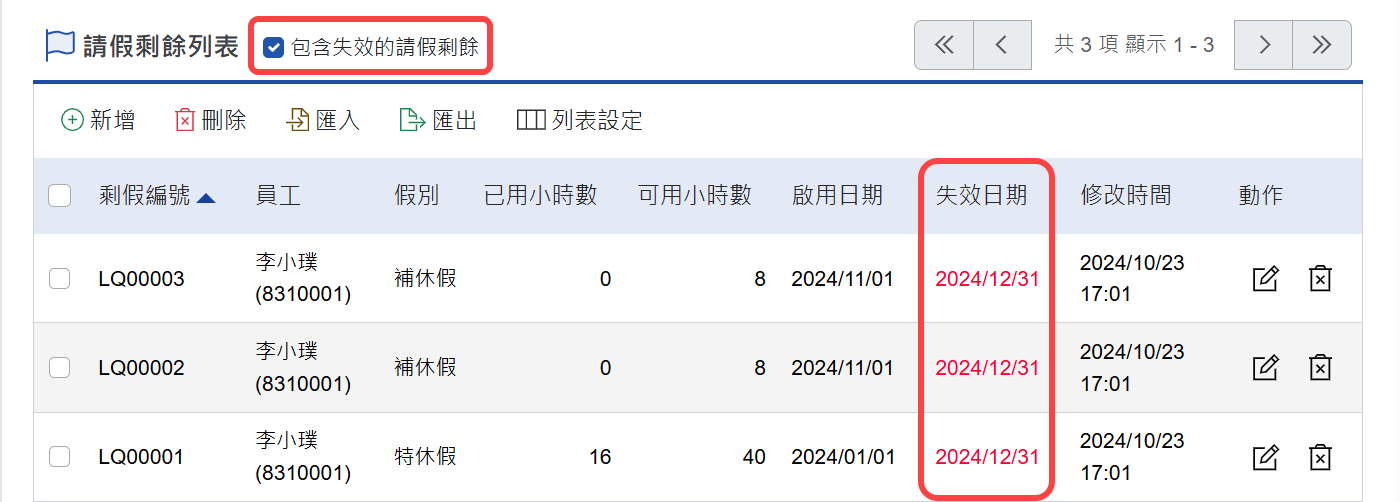Click the edit icon for LQ00003
The image size is (1400, 502).
[x=1266, y=279]
